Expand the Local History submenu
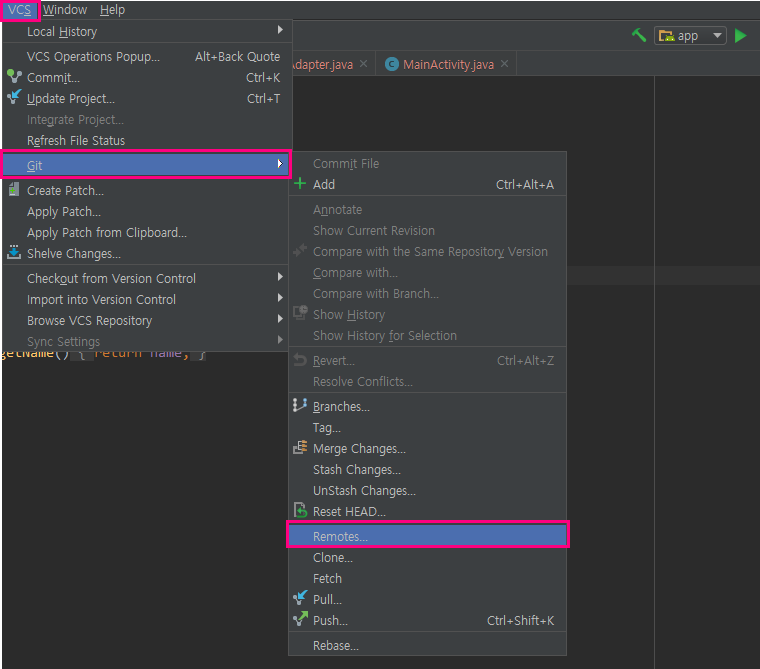The height and width of the screenshot is (669, 760). pos(147,32)
